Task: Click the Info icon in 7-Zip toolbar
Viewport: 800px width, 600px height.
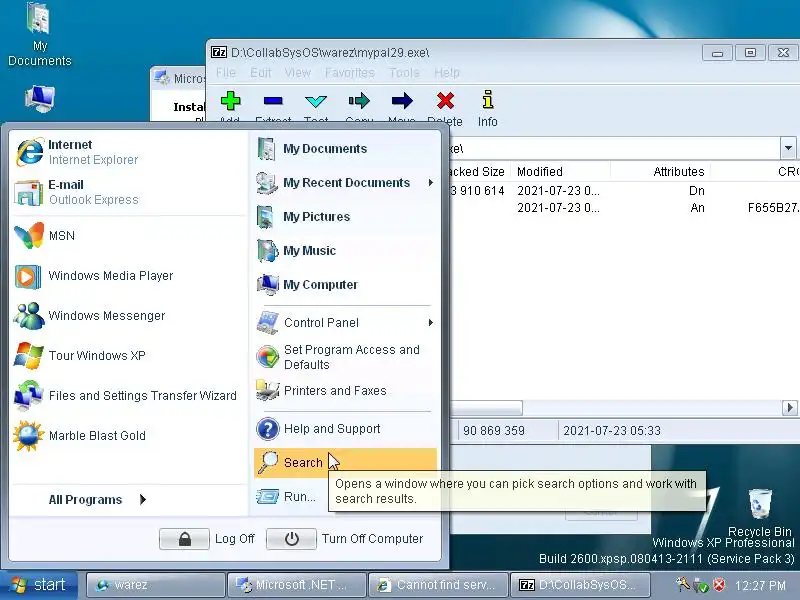Action: pyautogui.click(x=488, y=100)
